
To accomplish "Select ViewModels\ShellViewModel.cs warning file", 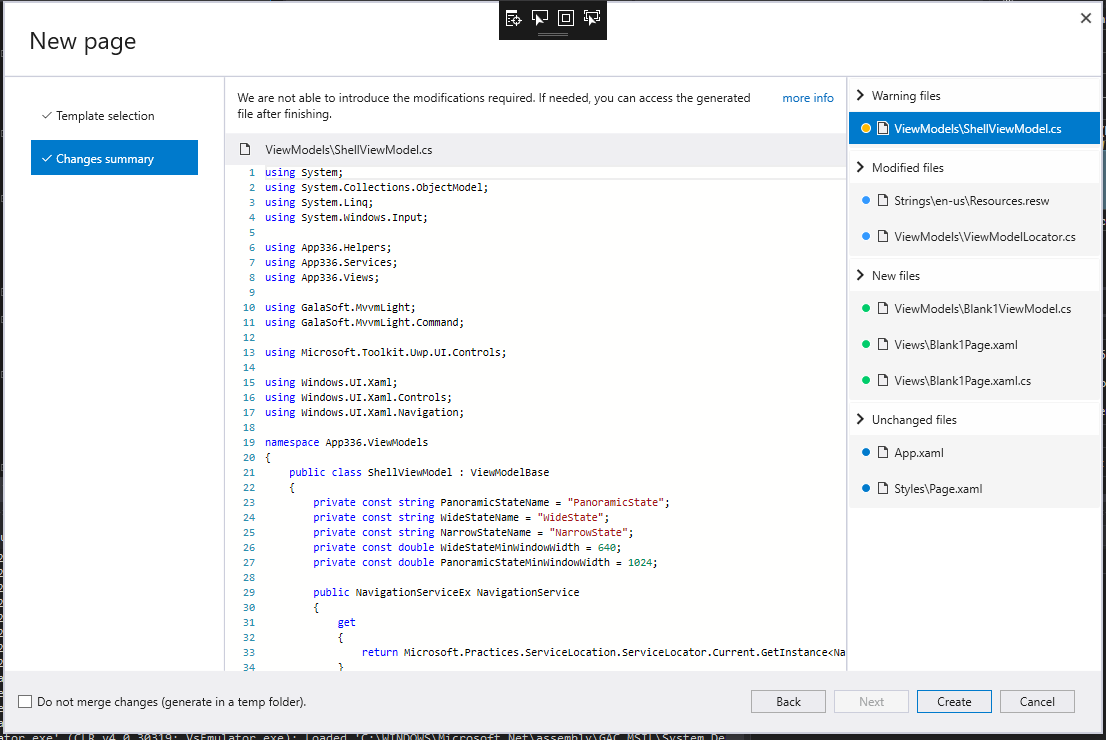I will click(x=974, y=128).
